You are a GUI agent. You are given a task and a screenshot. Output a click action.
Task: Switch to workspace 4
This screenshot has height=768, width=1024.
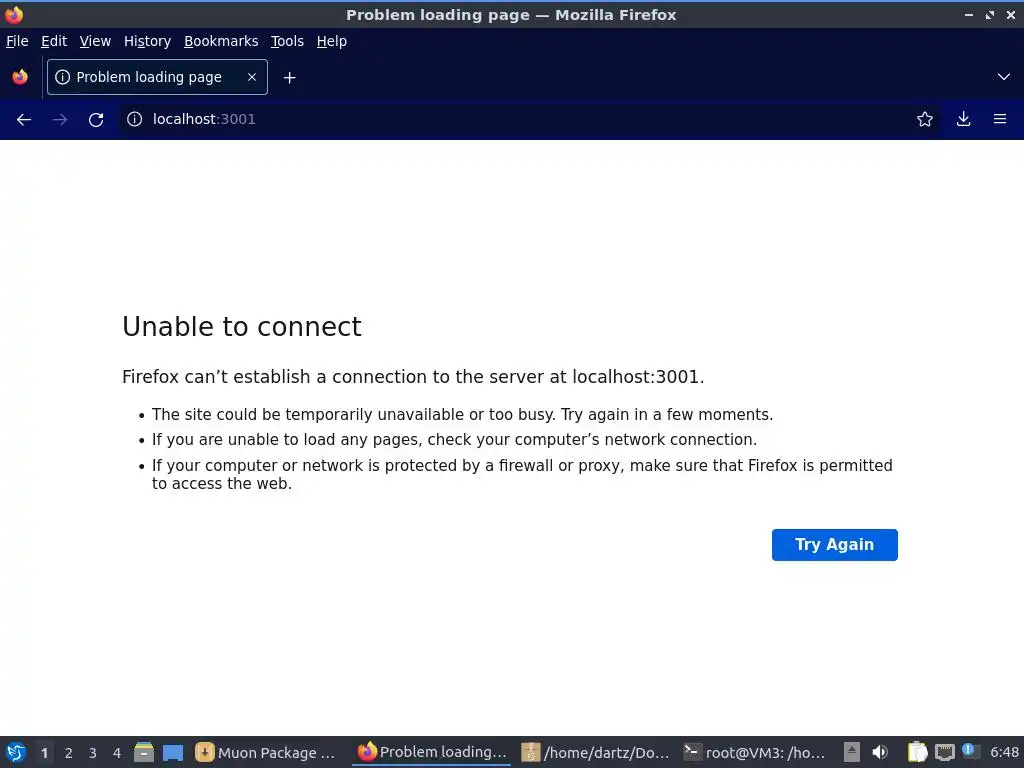(x=117, y=753)
